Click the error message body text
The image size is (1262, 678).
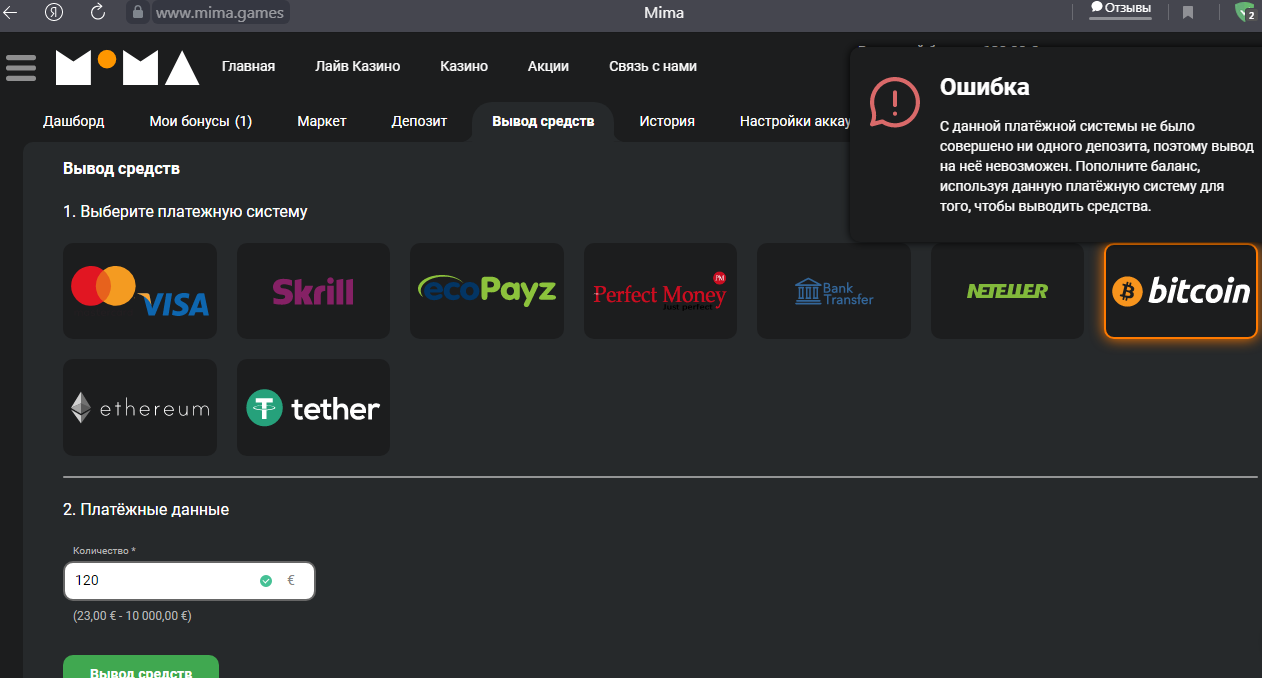tap(1096, 167)
